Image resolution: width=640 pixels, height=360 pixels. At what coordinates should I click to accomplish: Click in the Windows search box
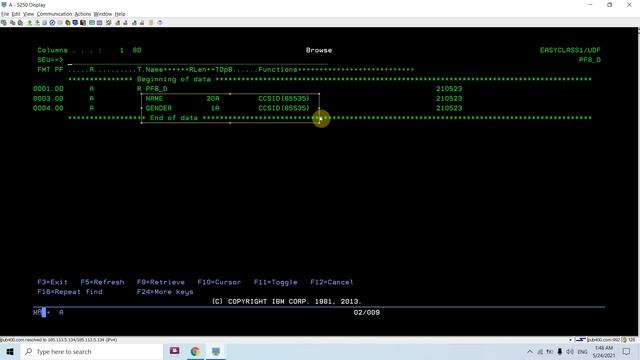[x=92, y=351]
